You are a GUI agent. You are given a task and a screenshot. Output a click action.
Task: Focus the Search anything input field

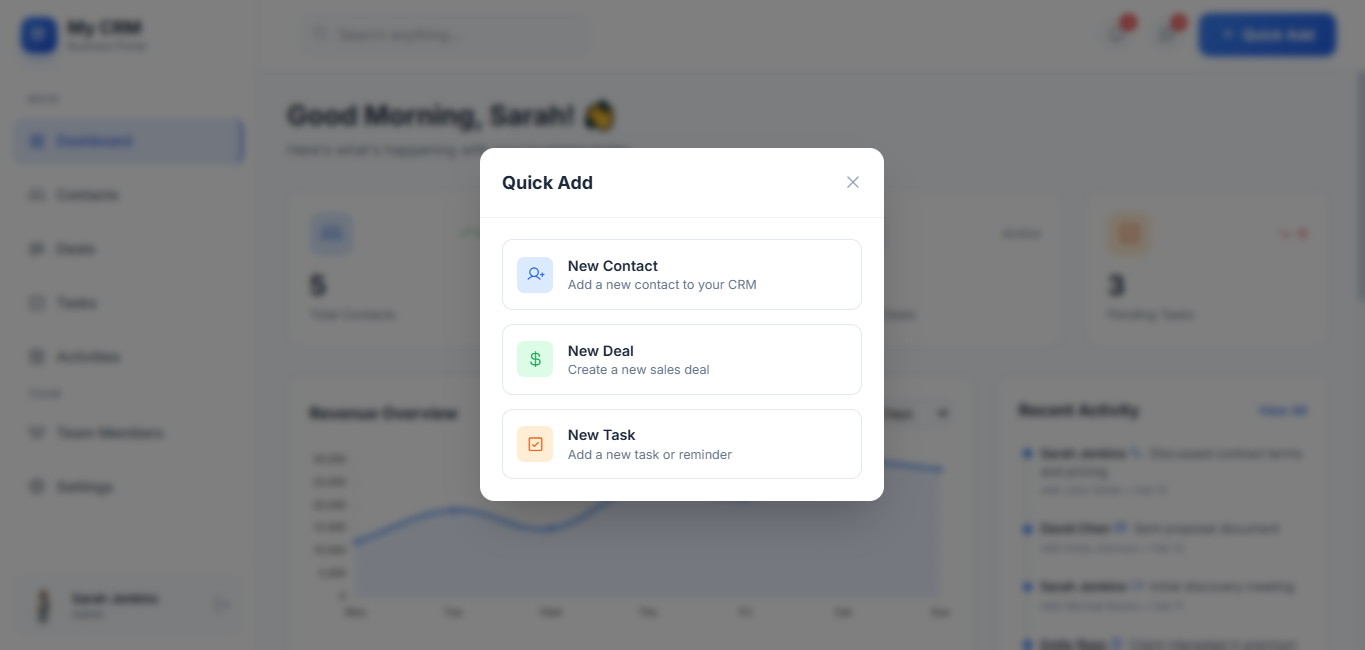coord(445,35)
